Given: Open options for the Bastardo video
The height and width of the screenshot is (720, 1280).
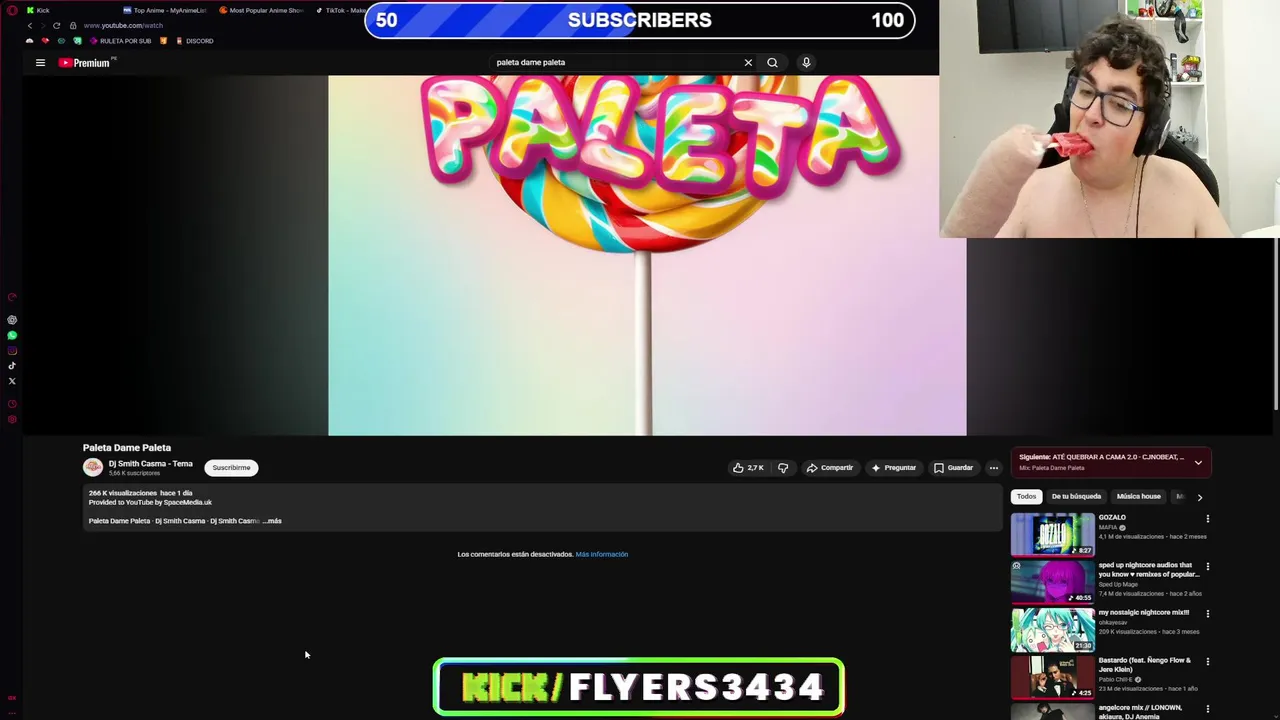Looking at the screenshot, I should 1207,661.
